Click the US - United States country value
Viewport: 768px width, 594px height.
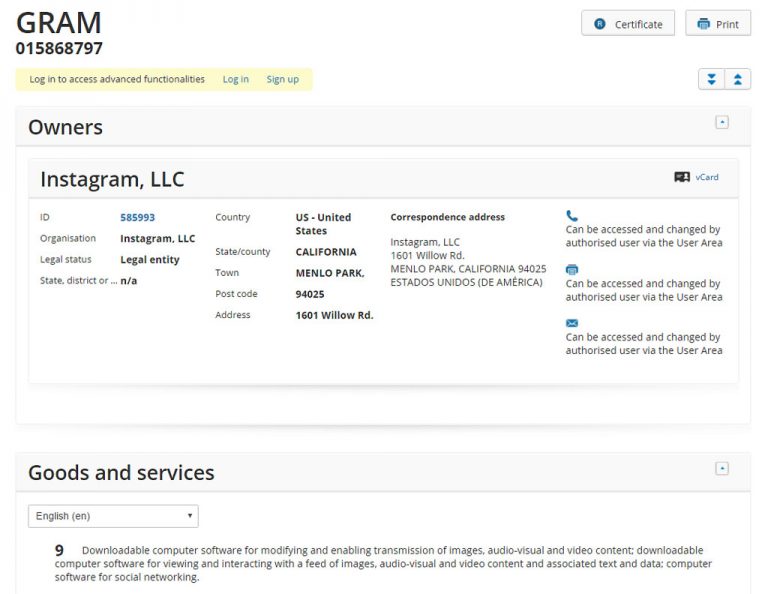[x=323, y=224]
